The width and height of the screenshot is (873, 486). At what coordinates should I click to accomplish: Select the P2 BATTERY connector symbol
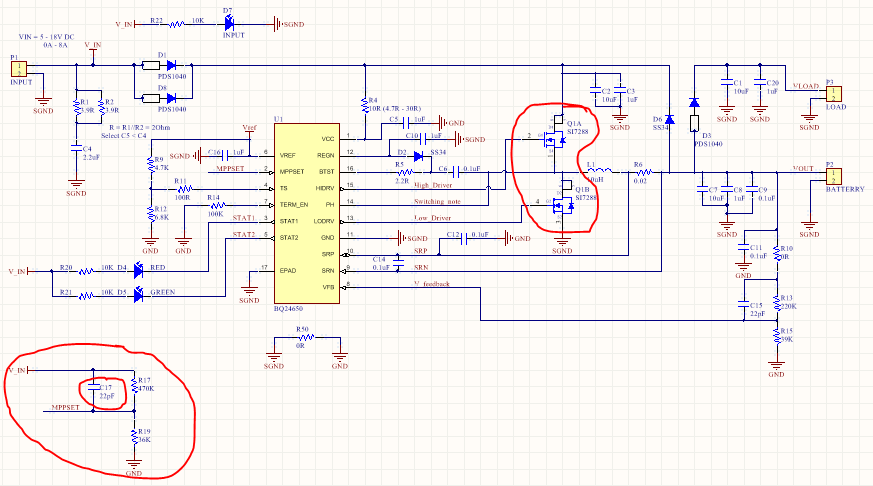833,176
